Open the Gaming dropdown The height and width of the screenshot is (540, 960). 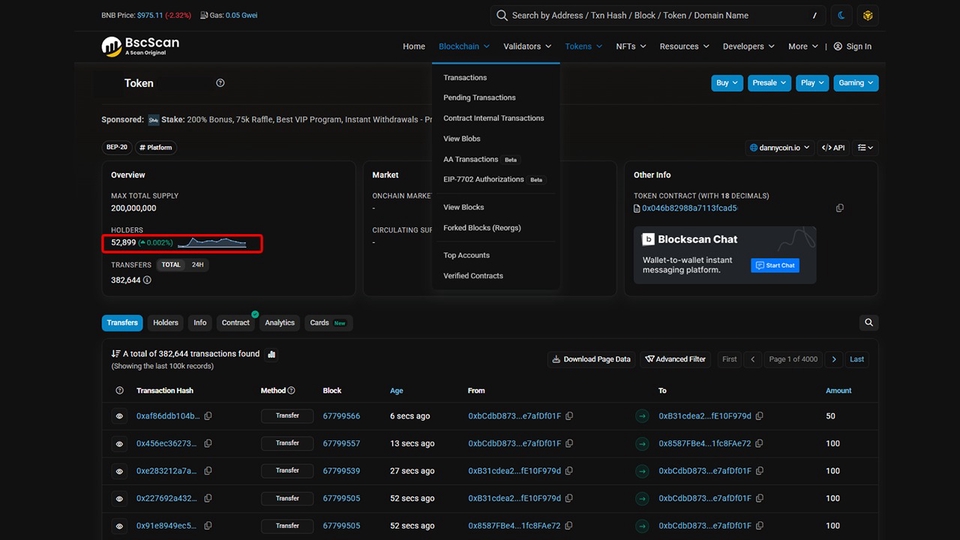[855, 83]
